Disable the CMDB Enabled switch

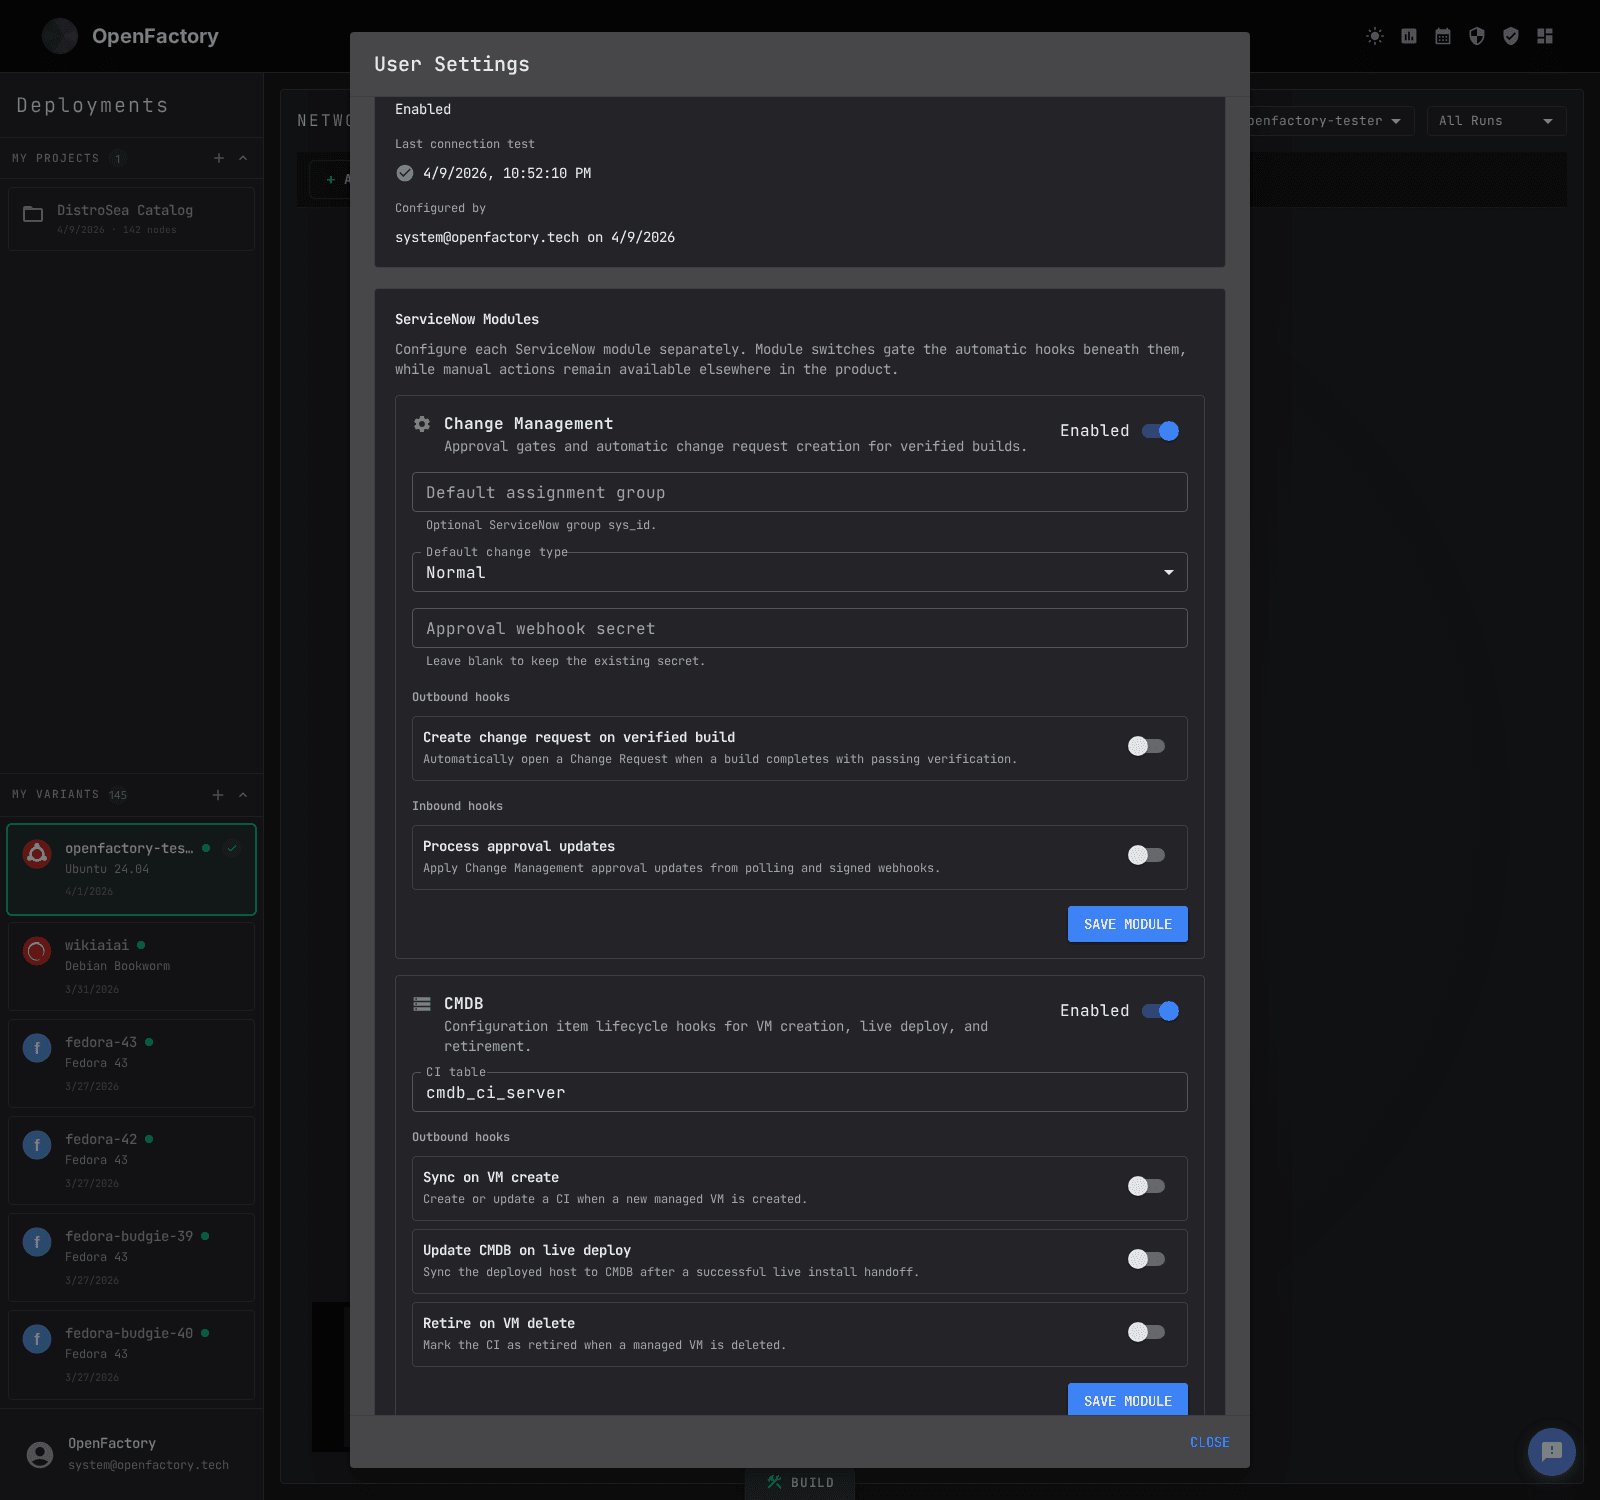point(1160,1011)
